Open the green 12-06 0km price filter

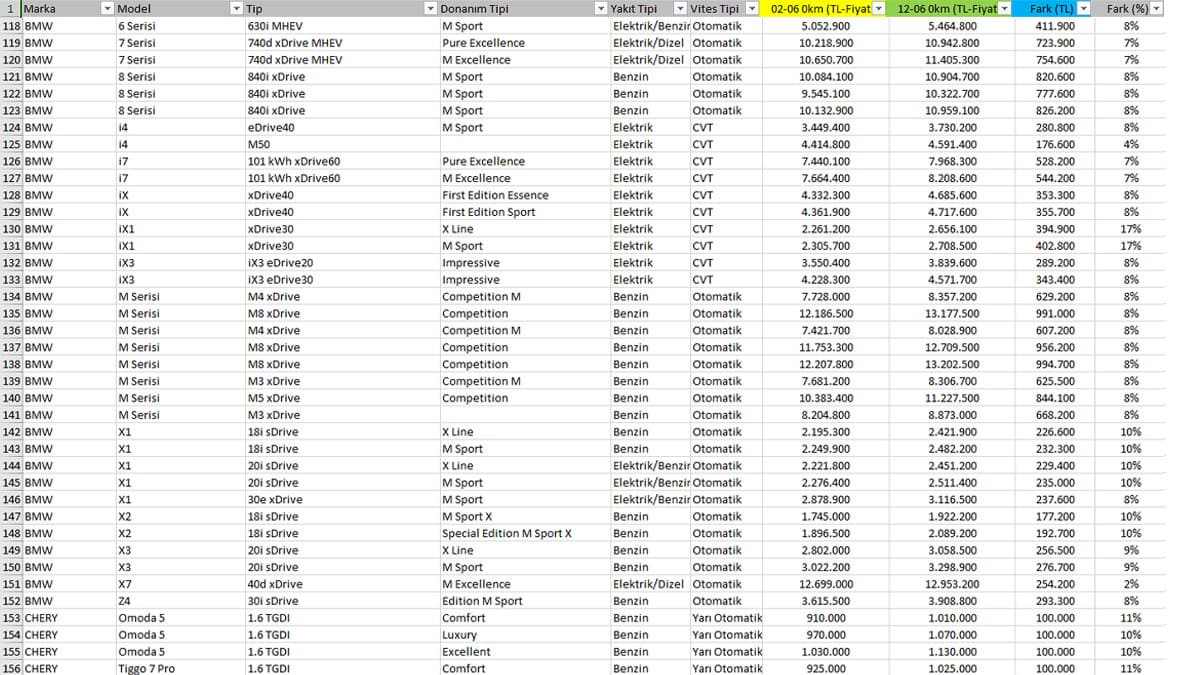[x=1006, y=8]
